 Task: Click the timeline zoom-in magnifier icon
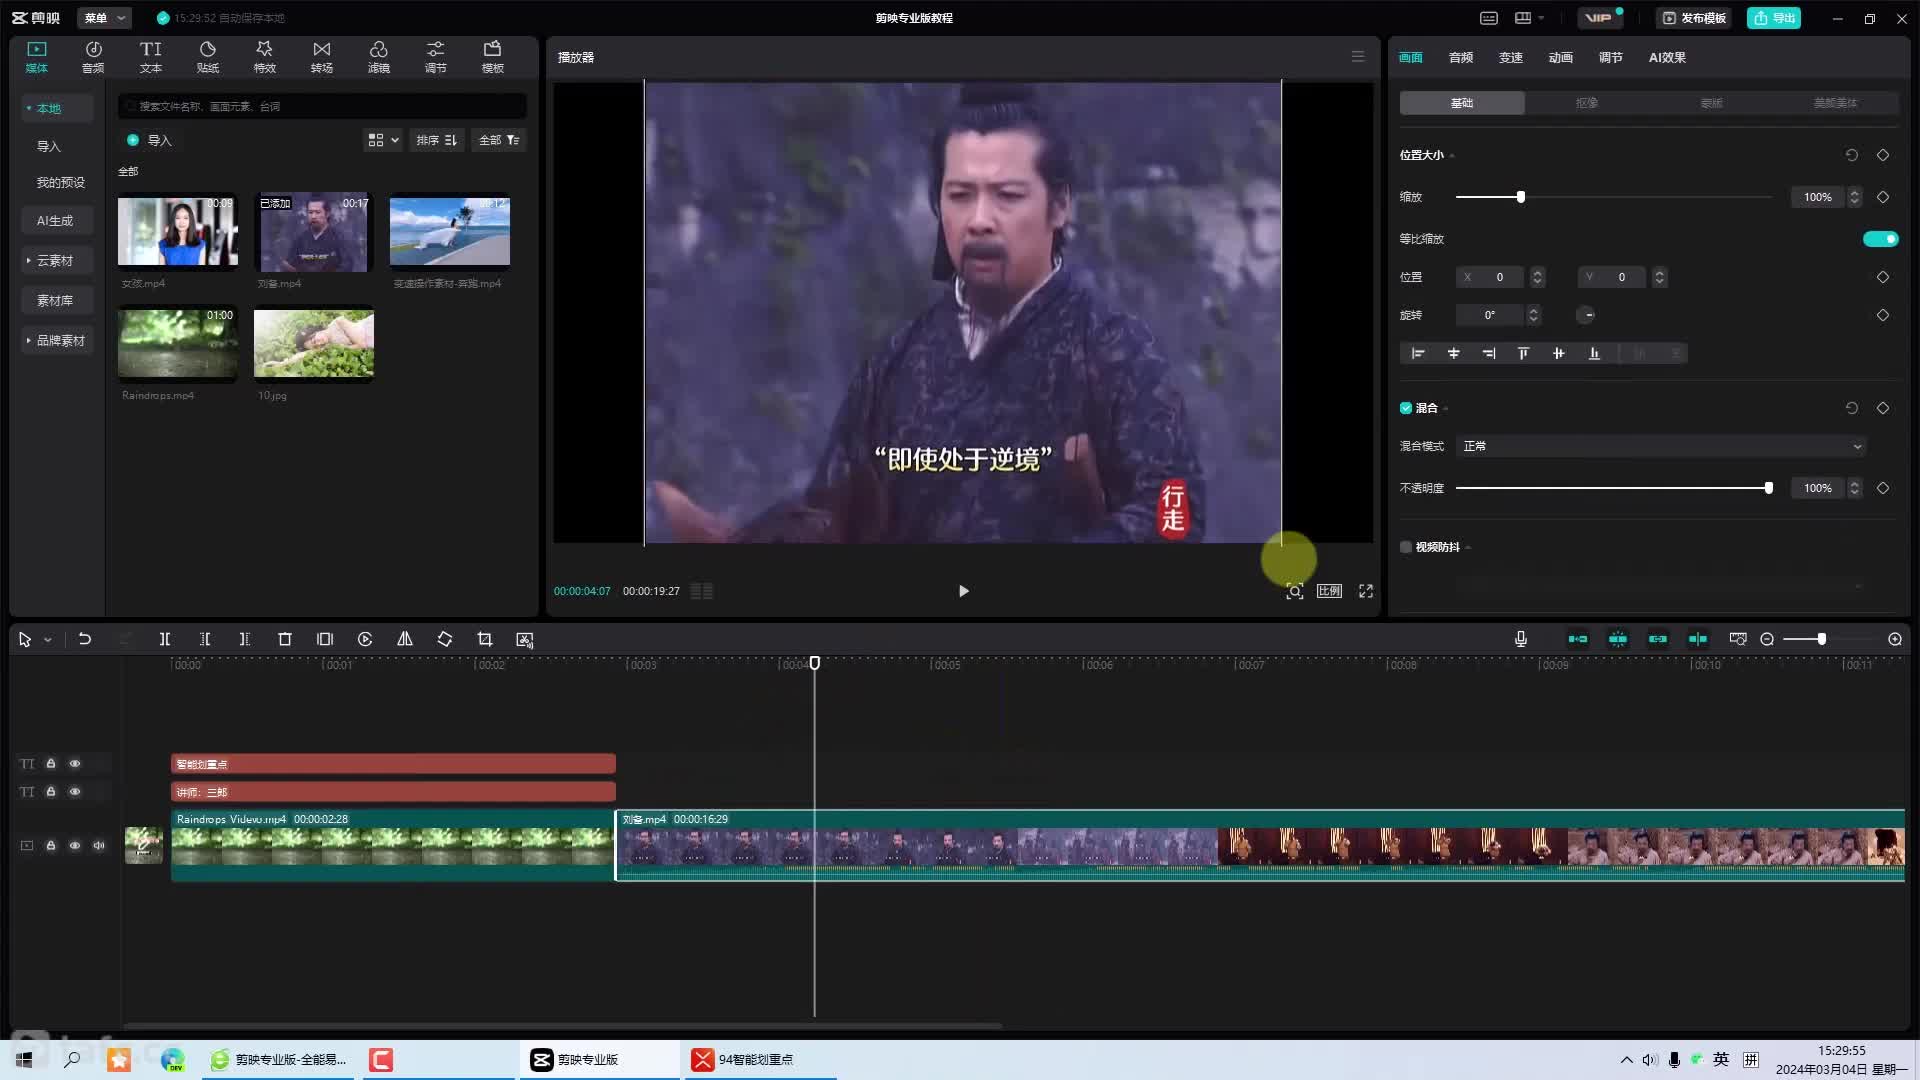click(x=1895, y=639)
